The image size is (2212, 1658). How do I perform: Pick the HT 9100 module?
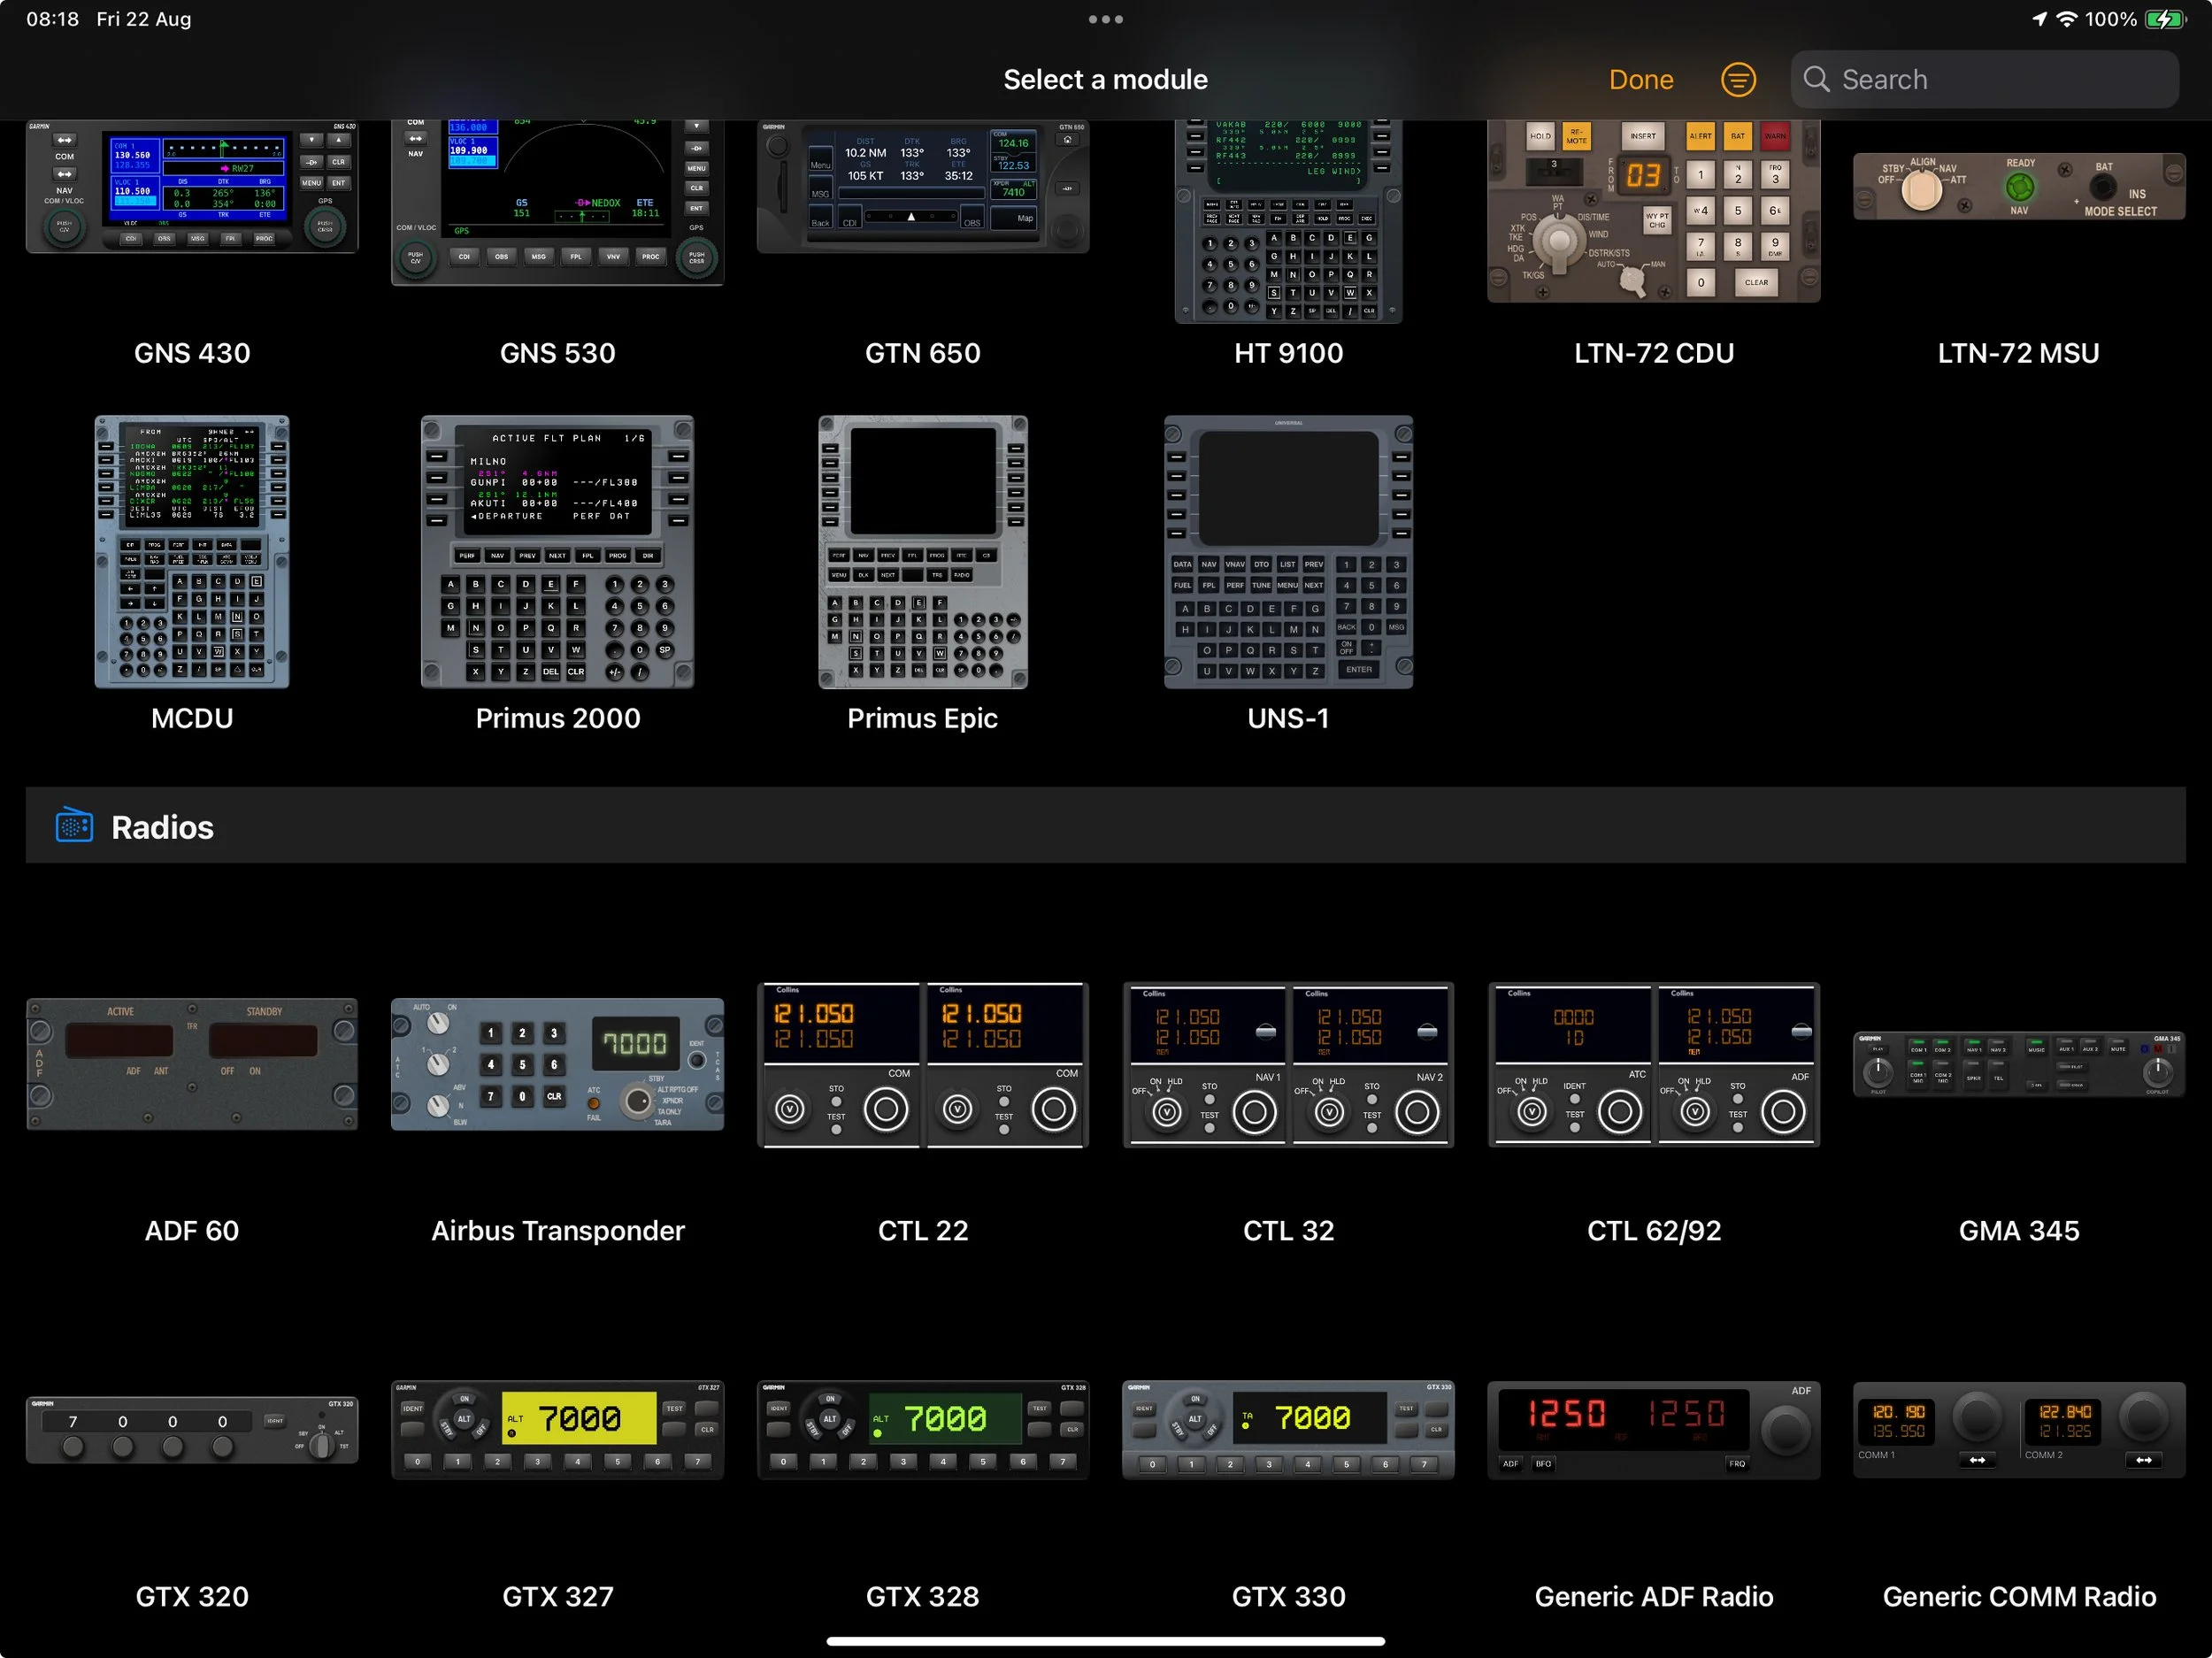click(1288, 220)
